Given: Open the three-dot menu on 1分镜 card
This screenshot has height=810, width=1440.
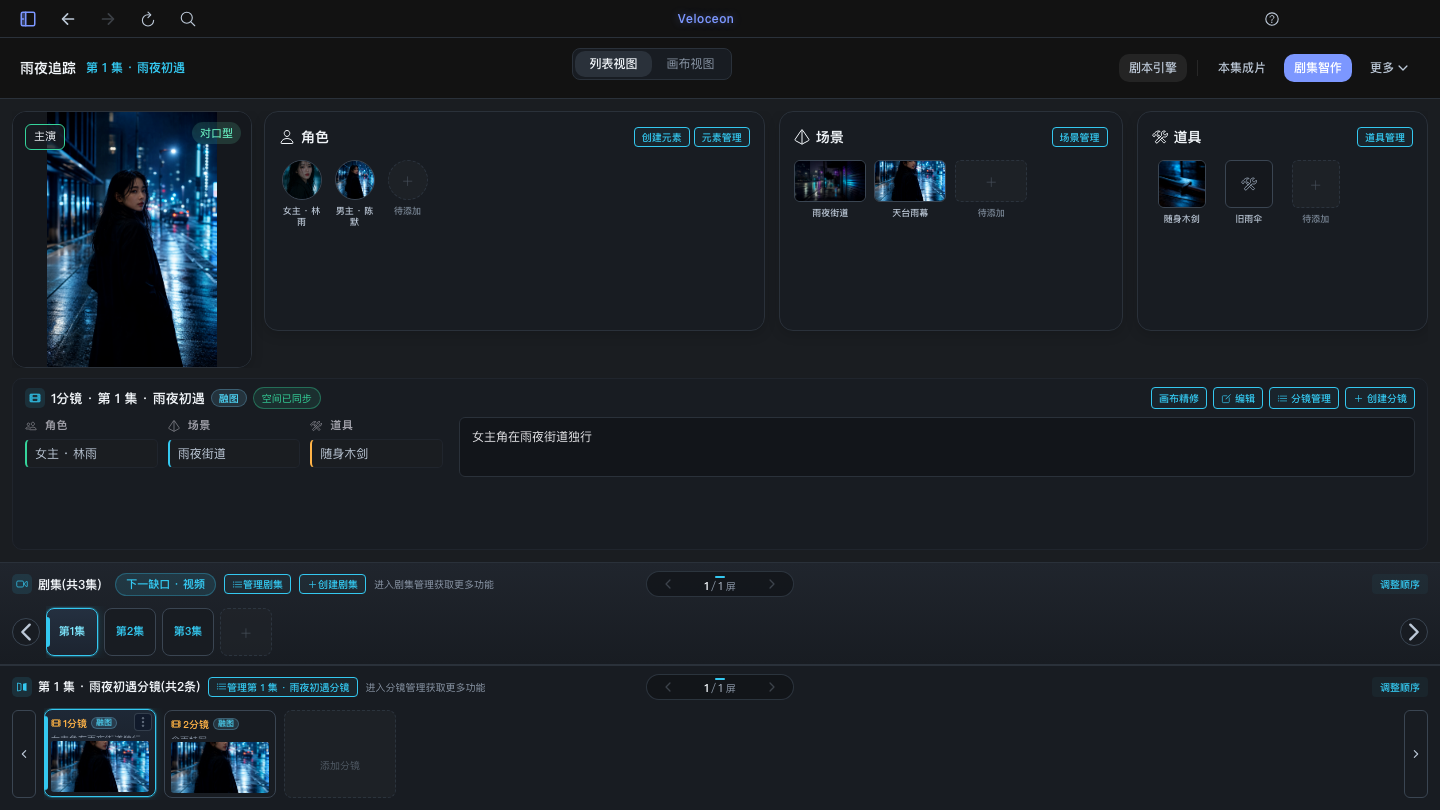Looking at the screenshot, I should [143, 722].
